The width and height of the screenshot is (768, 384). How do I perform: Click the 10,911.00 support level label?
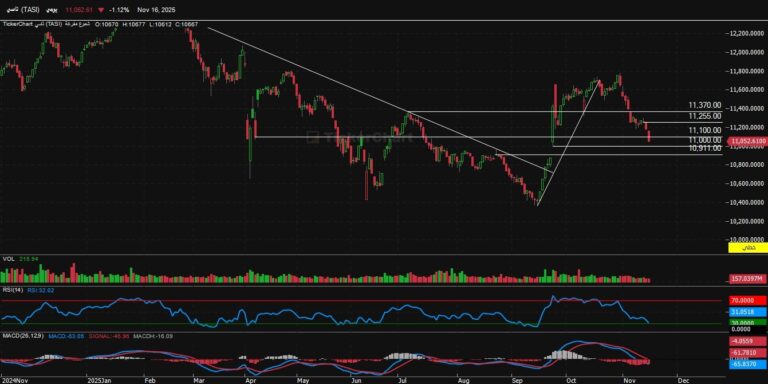point(704,148)
